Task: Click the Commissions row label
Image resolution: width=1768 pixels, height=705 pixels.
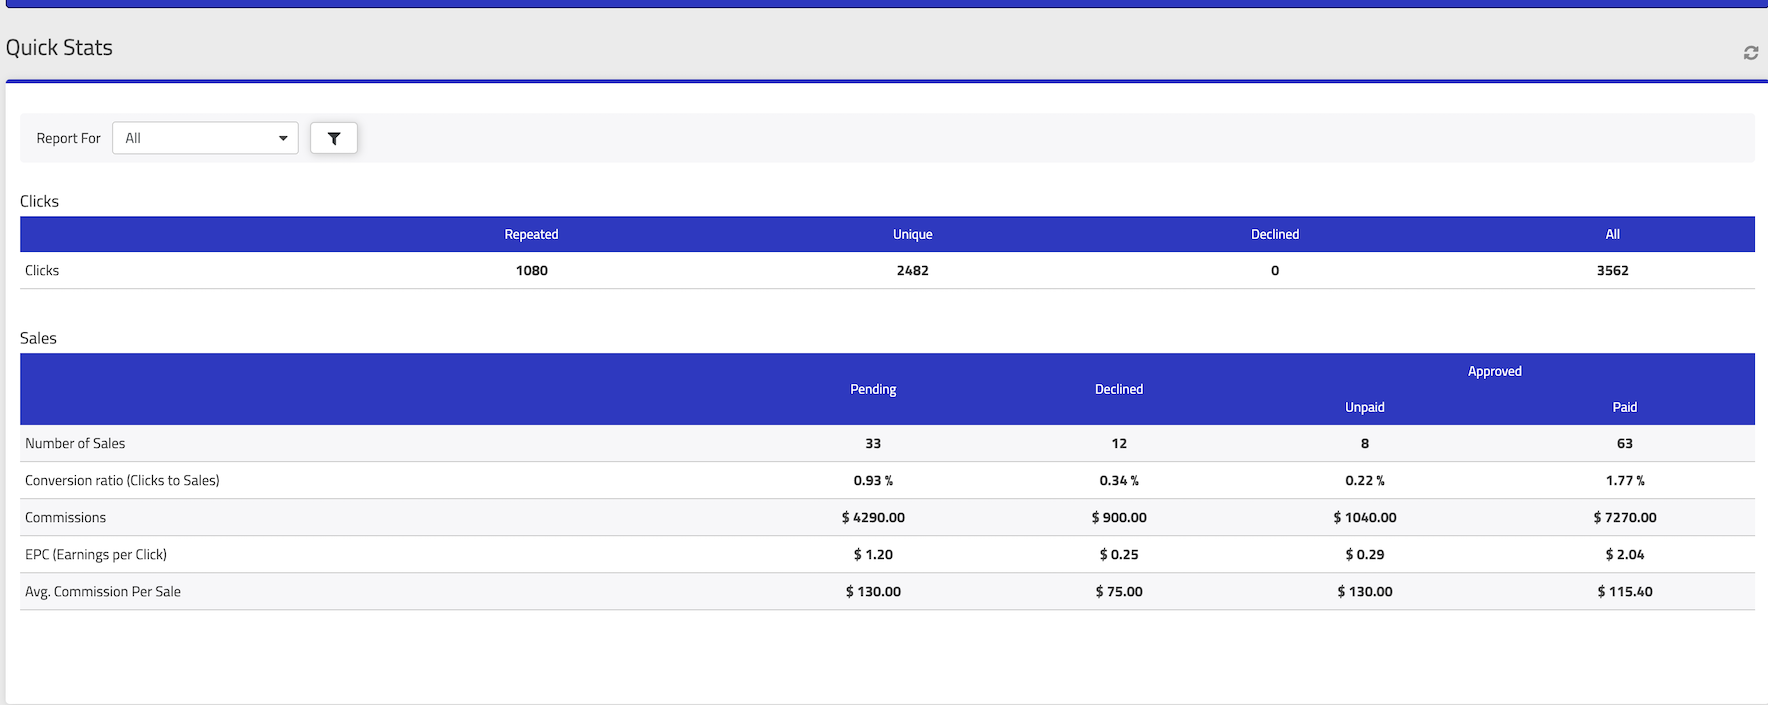Action: 65,517
